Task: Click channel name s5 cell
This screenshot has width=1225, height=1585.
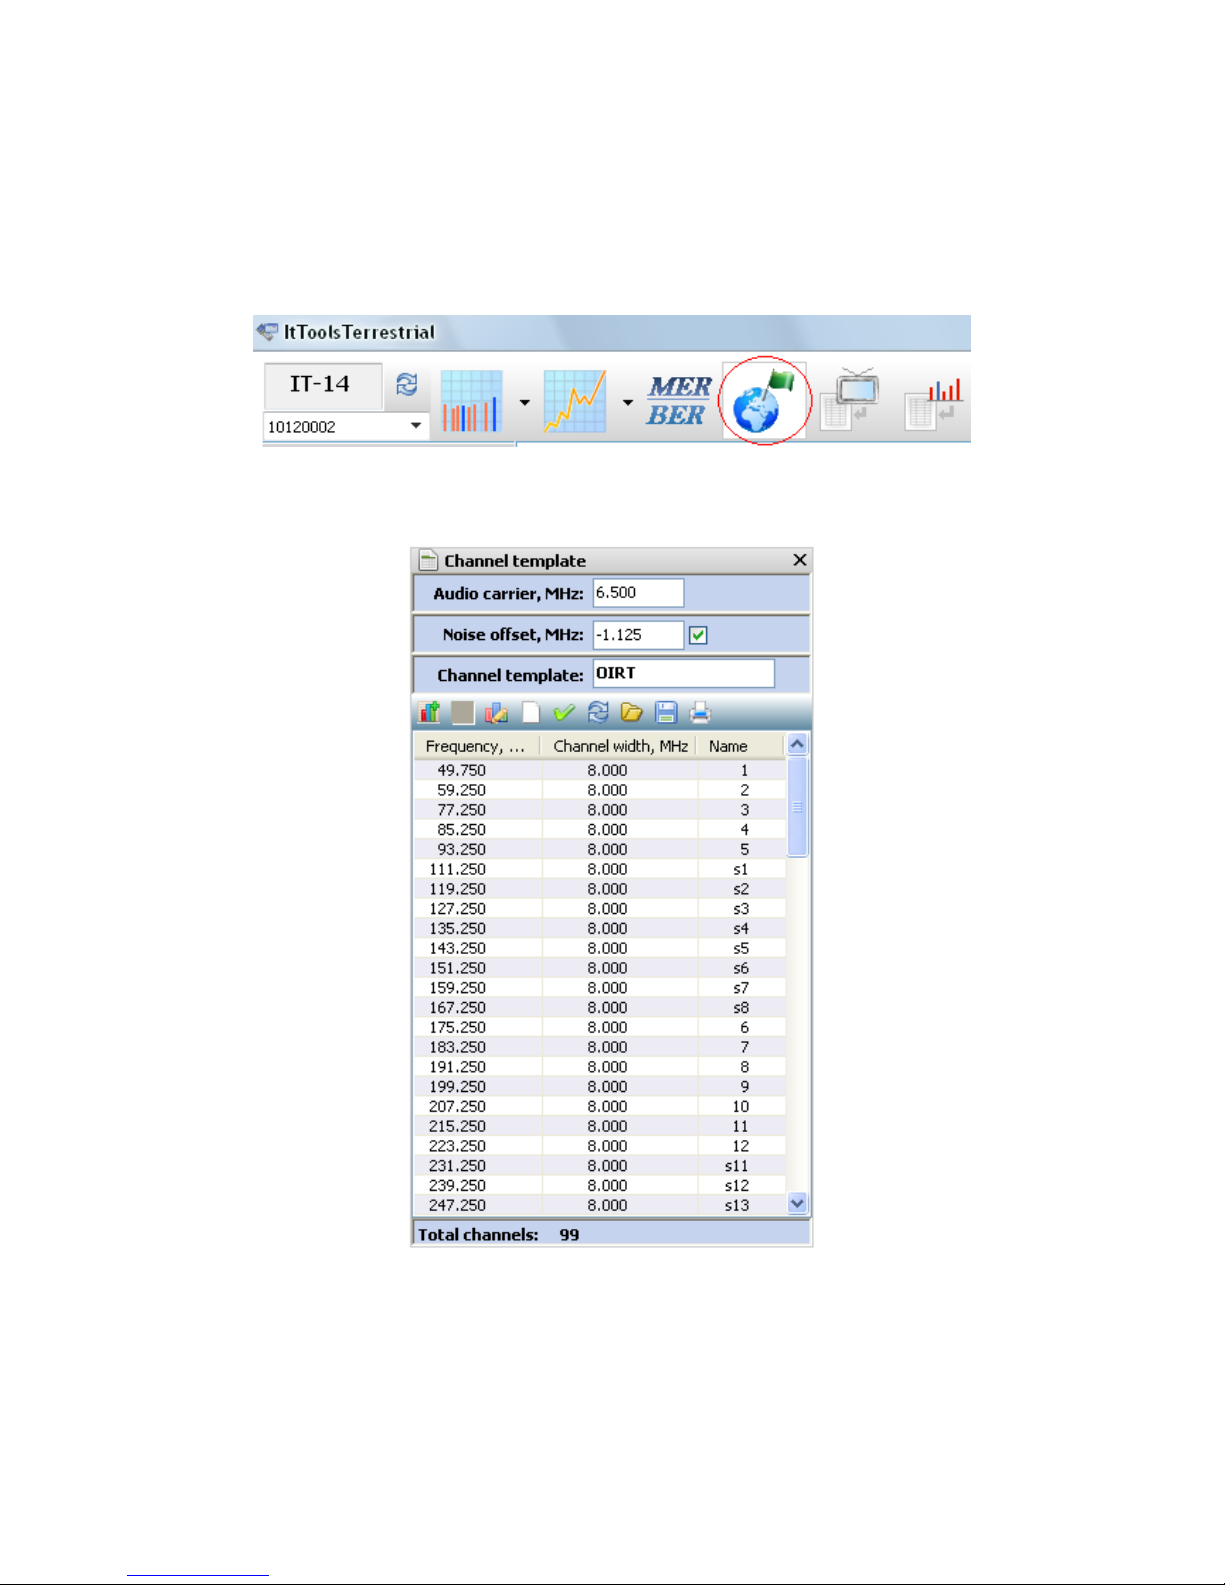Action: click(741, 948)
